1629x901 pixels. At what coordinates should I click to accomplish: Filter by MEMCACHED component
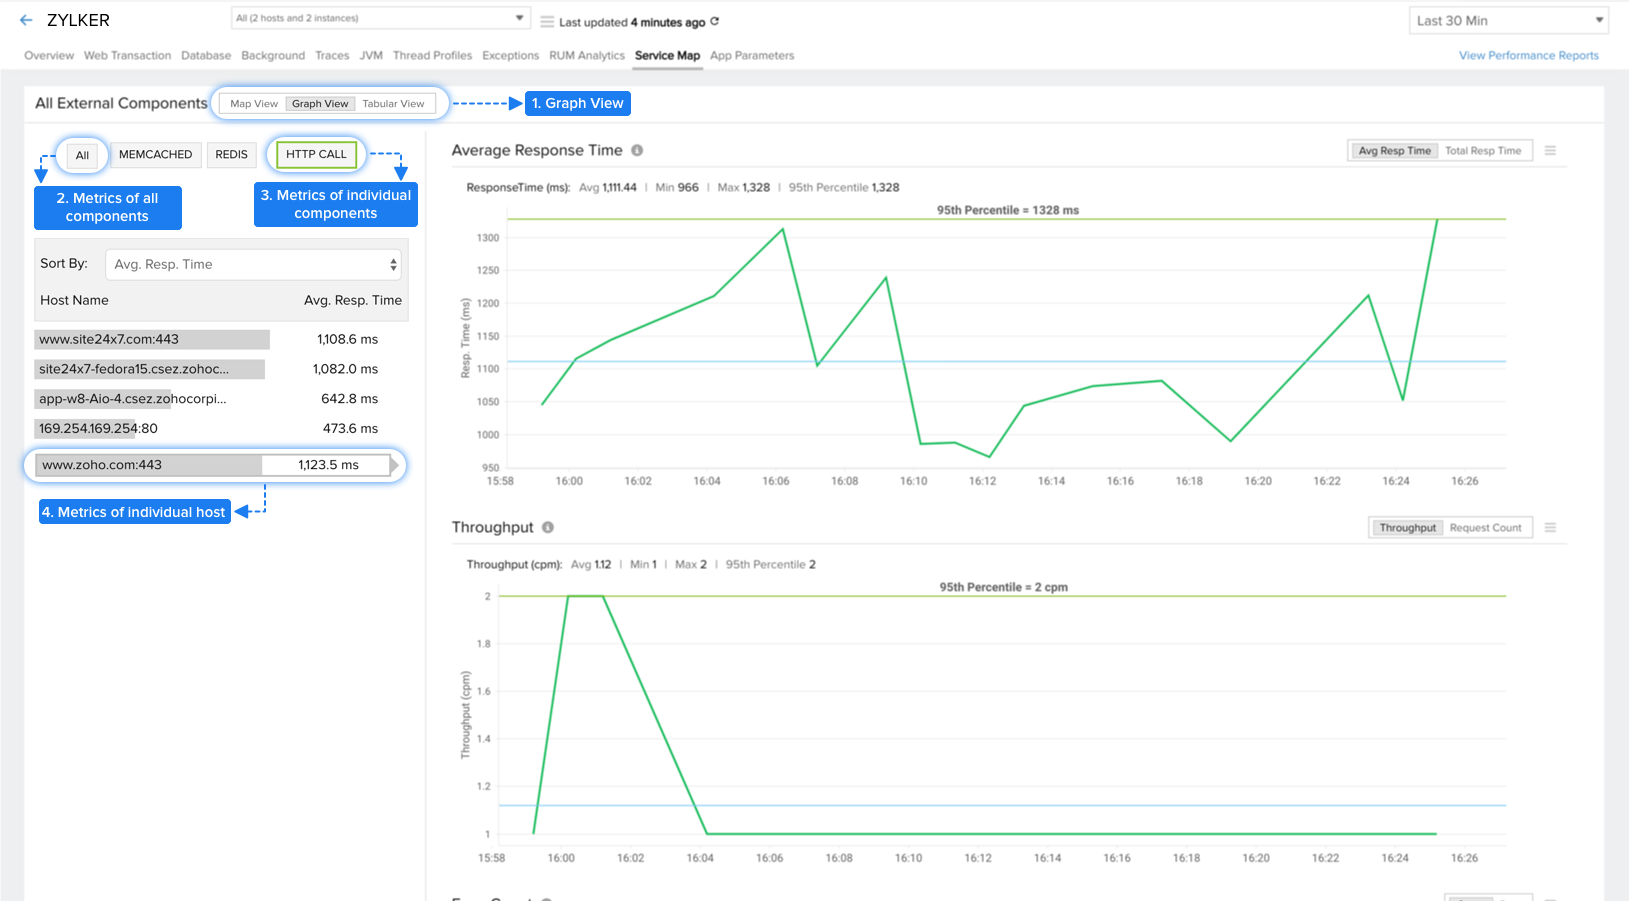(155, 154)
